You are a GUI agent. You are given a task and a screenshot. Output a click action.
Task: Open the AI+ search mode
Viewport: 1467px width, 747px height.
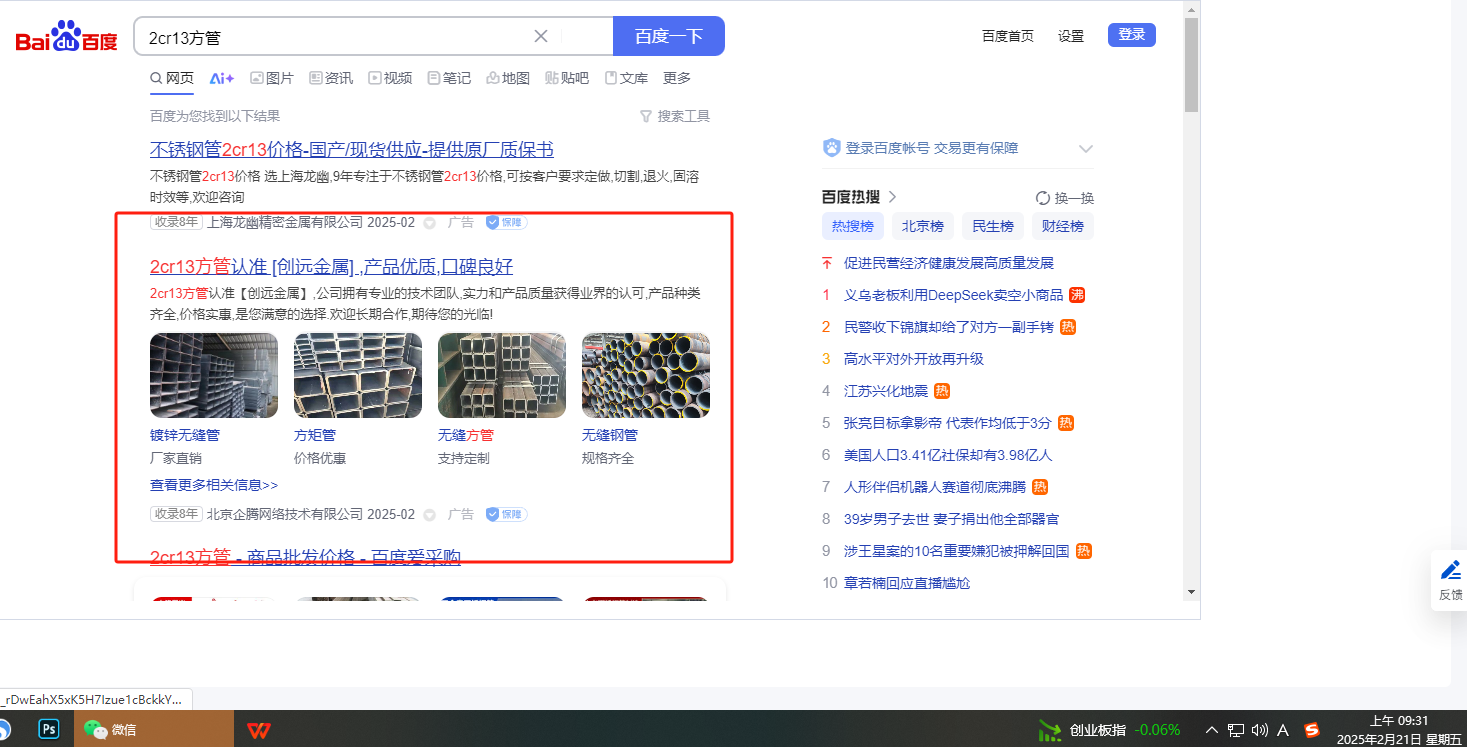[x=221, y=78]
